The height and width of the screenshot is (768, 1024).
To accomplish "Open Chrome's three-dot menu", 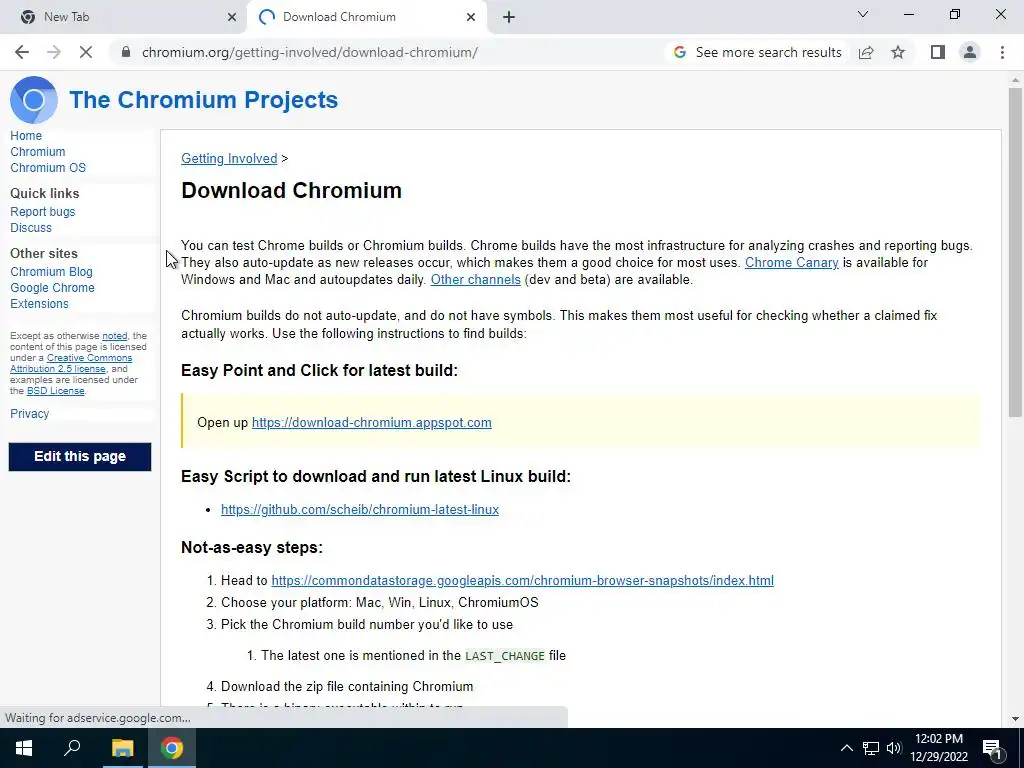I will pyautogui.click(x=1002, y=52).
